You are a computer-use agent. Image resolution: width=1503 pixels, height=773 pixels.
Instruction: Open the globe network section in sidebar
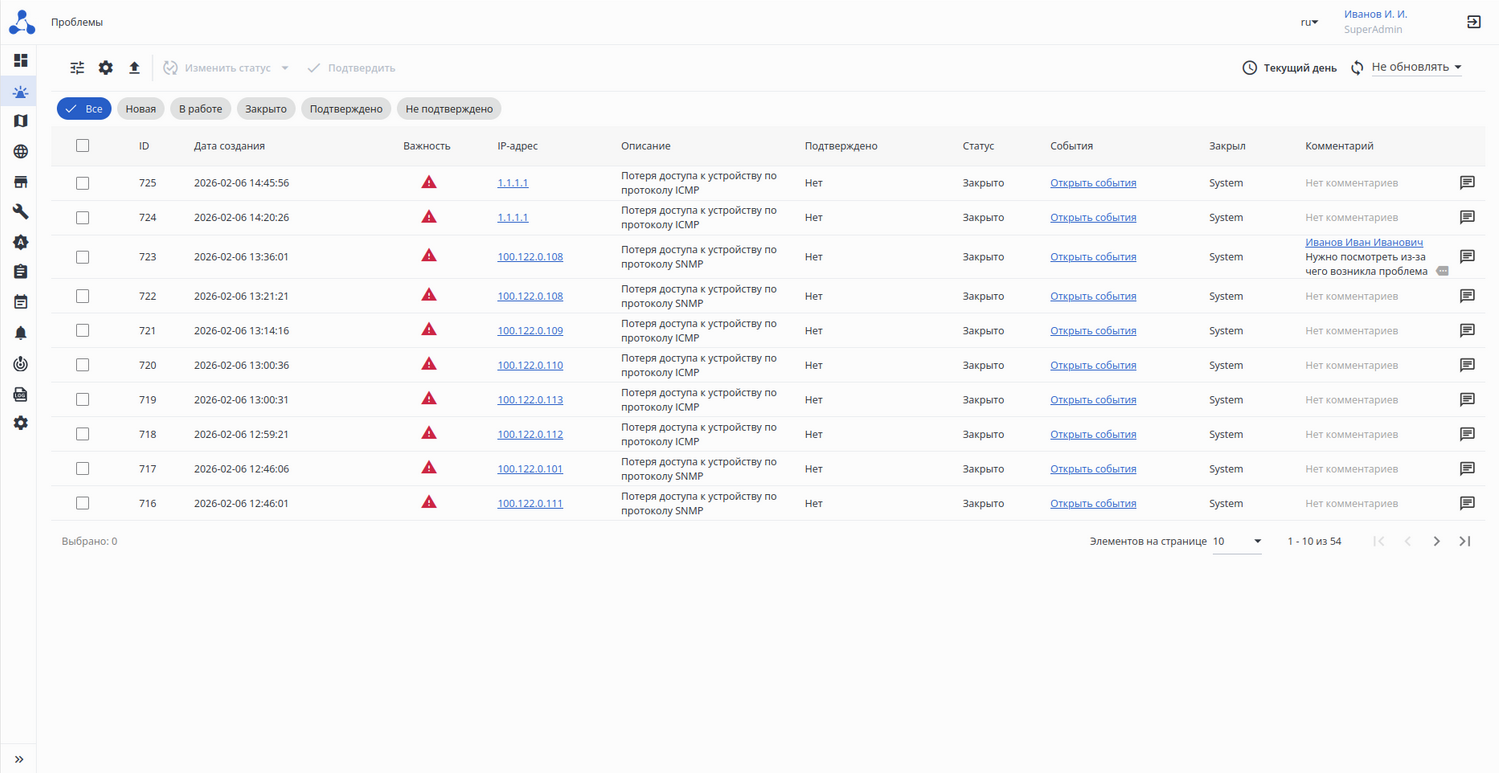20,152
